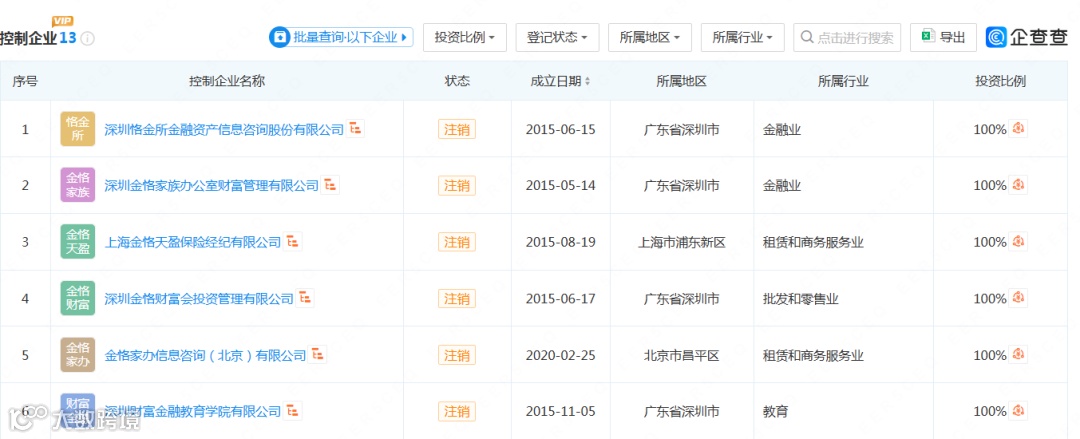Click the info icon beside 控制企业 13
1080x439 pixels.
87,39
